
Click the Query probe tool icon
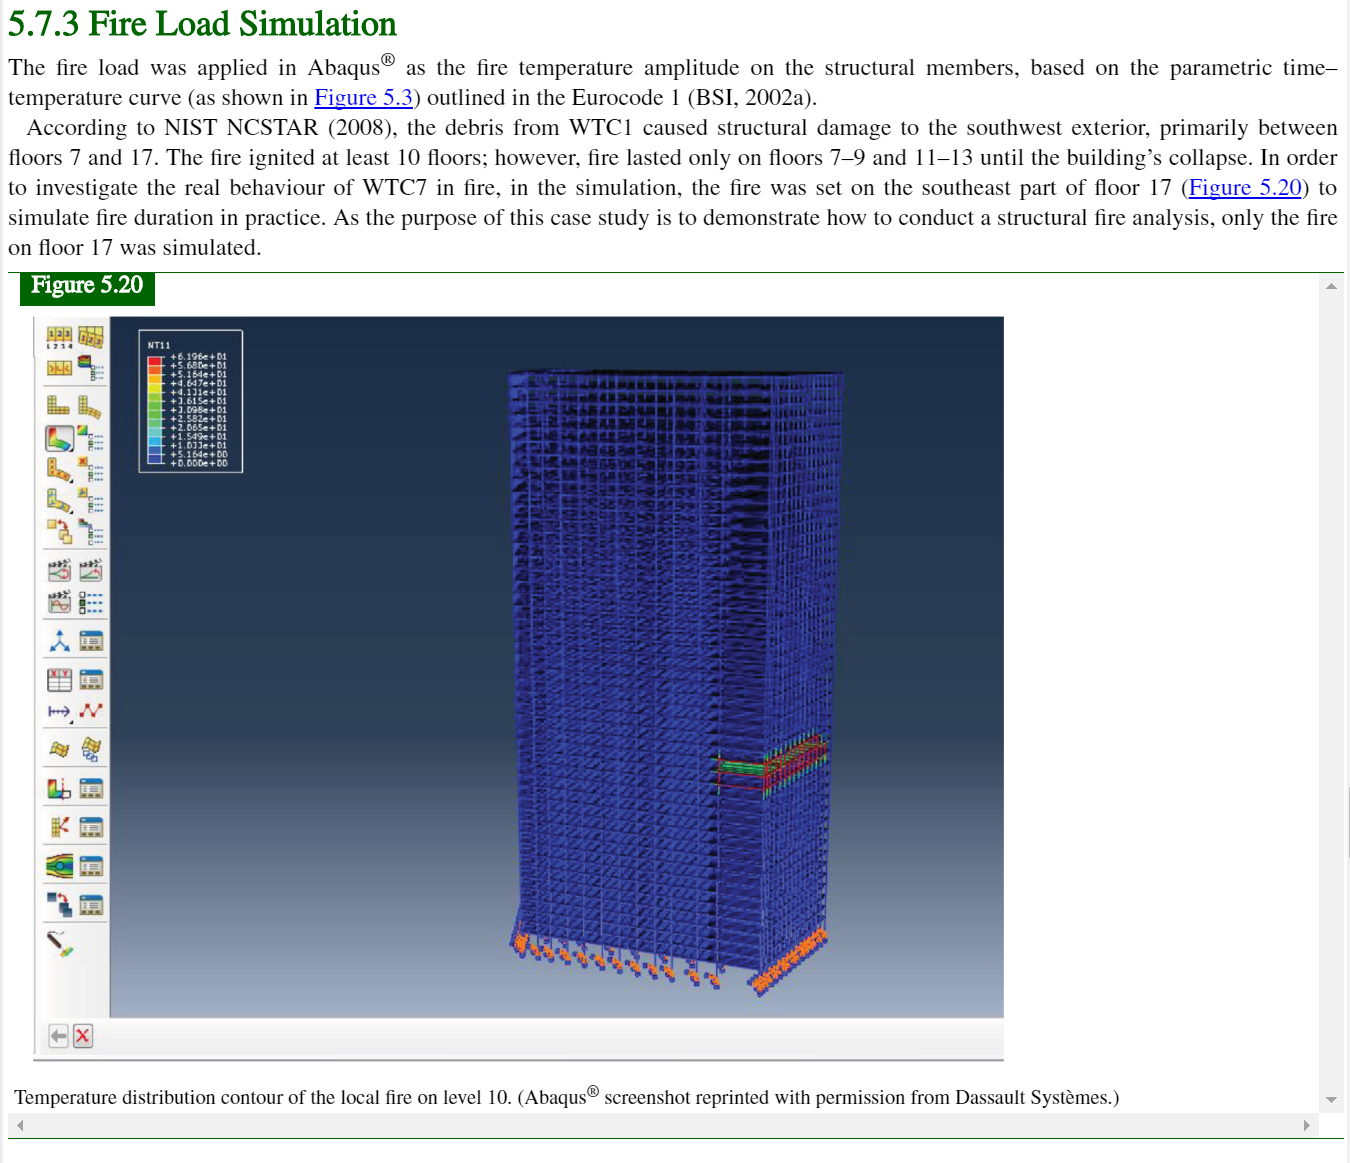tap(60, 943)
